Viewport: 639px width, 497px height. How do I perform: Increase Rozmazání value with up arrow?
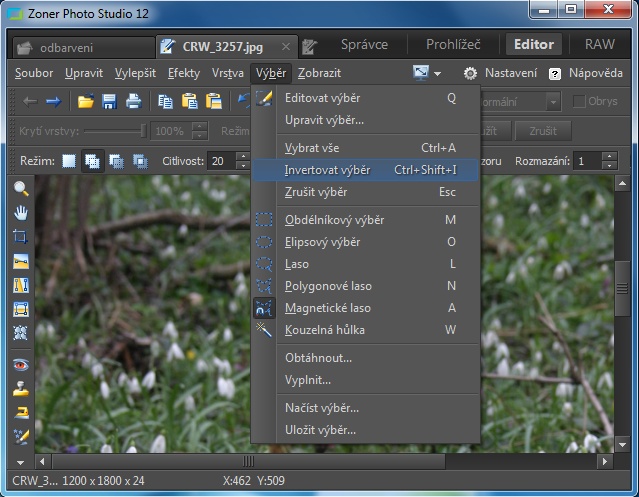click(x=609, y=156)
